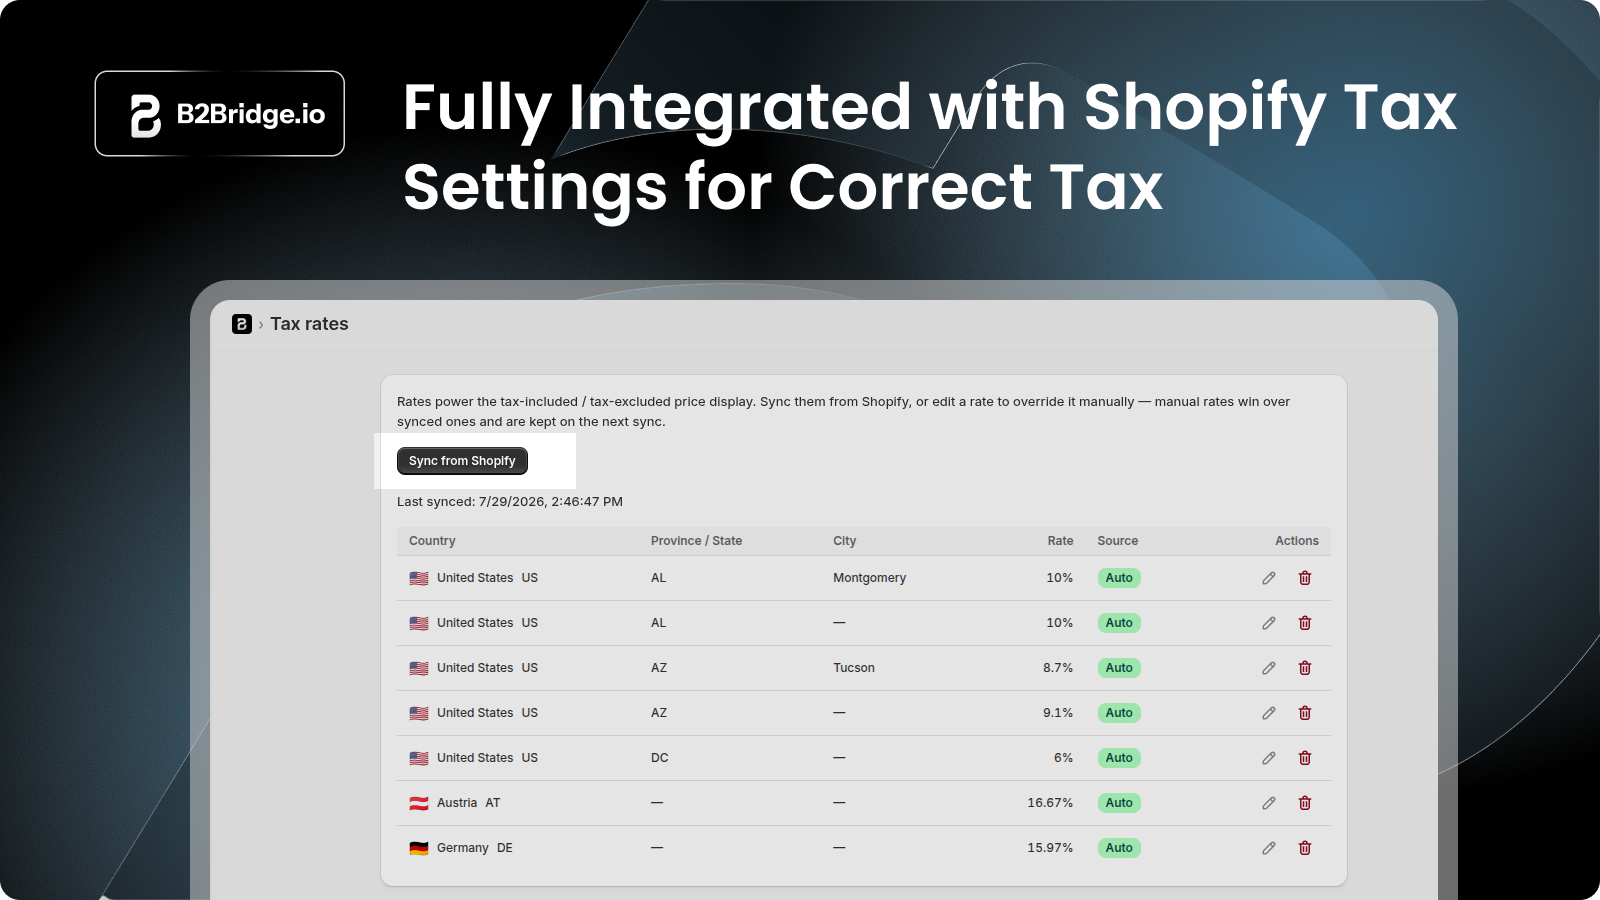Delete the Montgomery AL tax rate

[1305, 578]
